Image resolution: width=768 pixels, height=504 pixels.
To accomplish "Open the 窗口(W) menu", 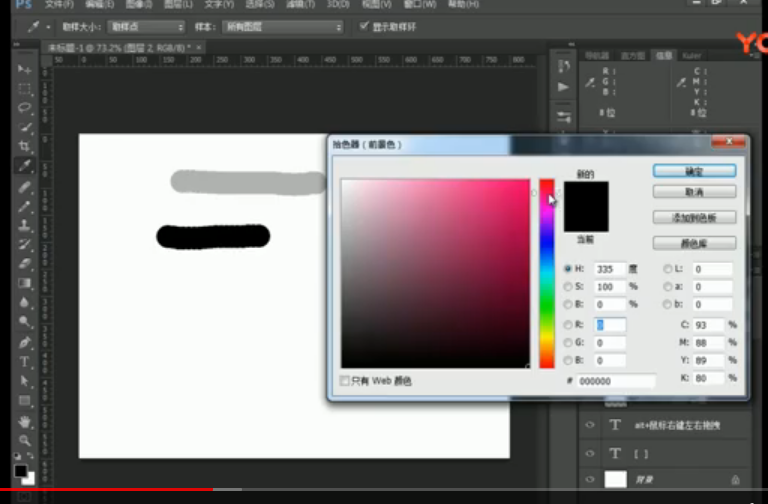I will coord(420,4).
